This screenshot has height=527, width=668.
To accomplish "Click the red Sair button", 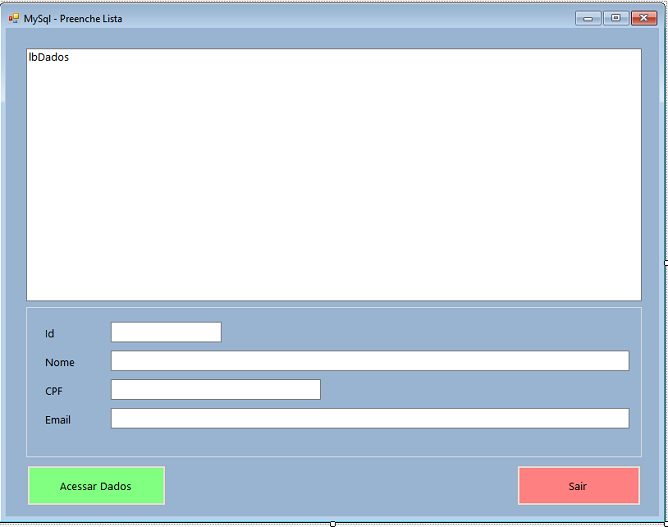I will click(579, 486).
